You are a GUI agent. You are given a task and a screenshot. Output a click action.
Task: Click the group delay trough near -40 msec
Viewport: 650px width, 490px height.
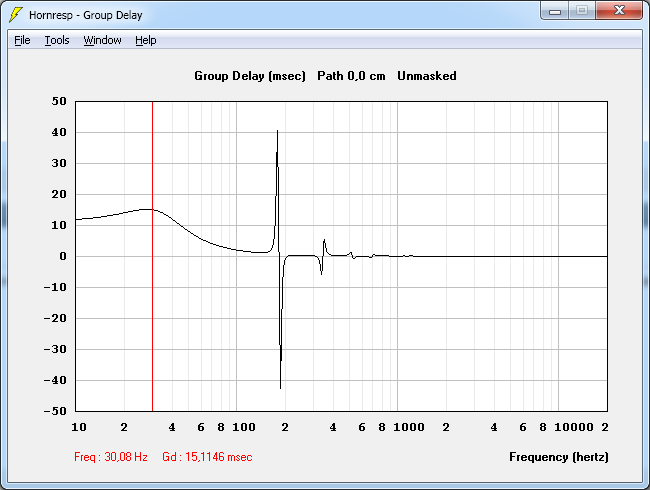(281, 386)
